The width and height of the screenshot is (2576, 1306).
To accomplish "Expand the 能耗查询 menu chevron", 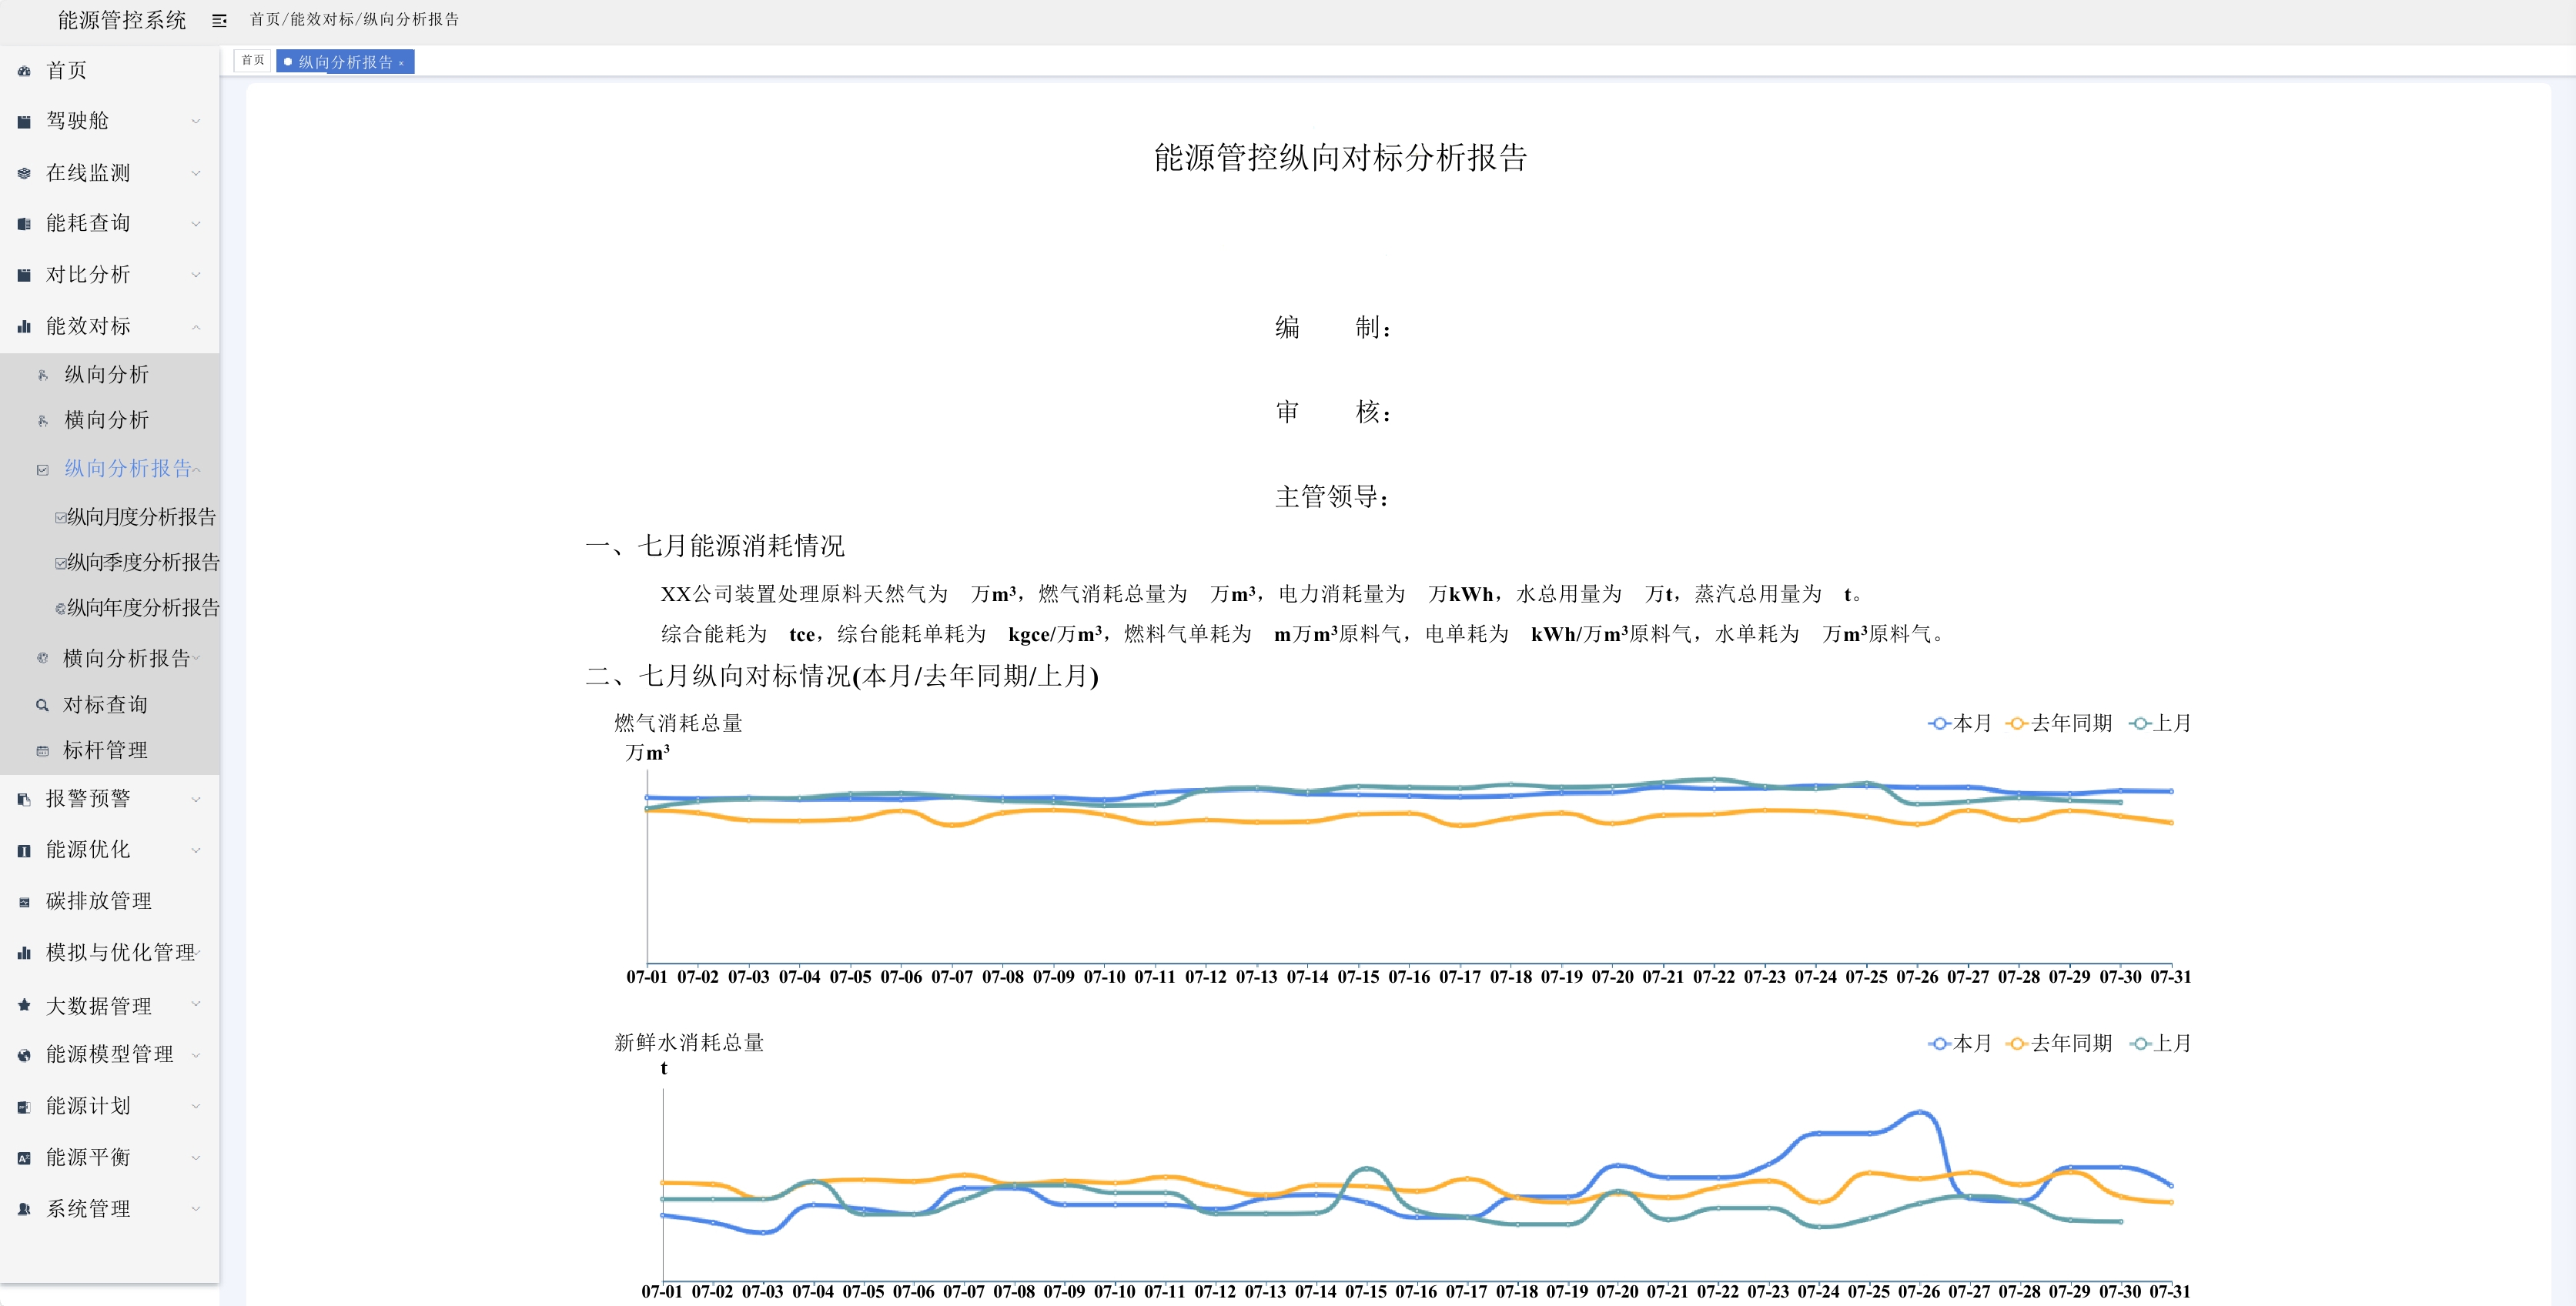I will (x=196, y=224).
